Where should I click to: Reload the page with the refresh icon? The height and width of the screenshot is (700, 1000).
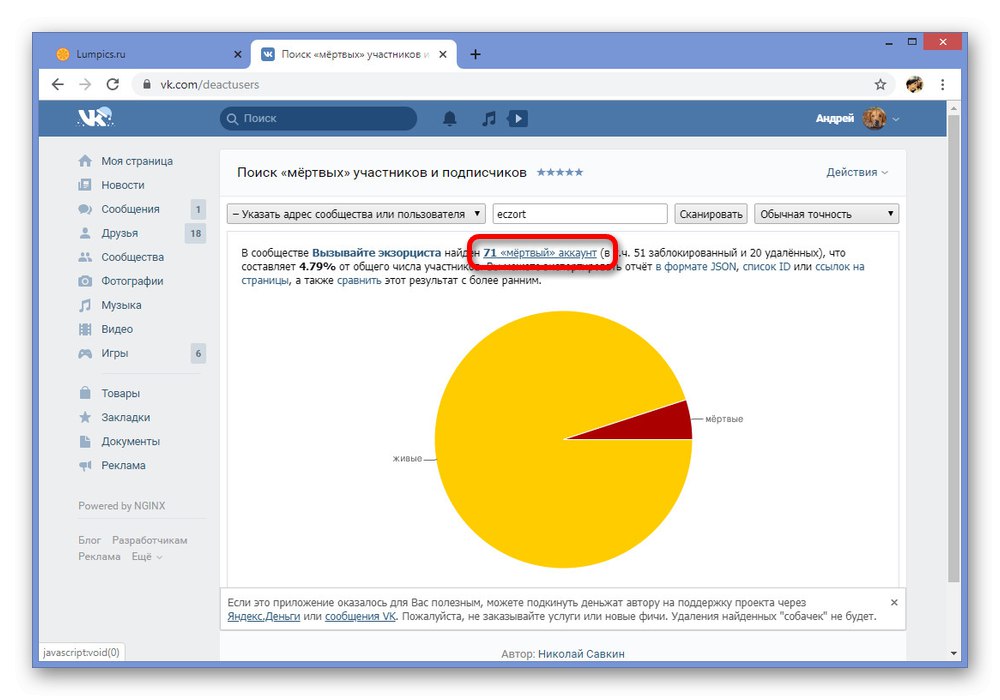pos(113,84)
